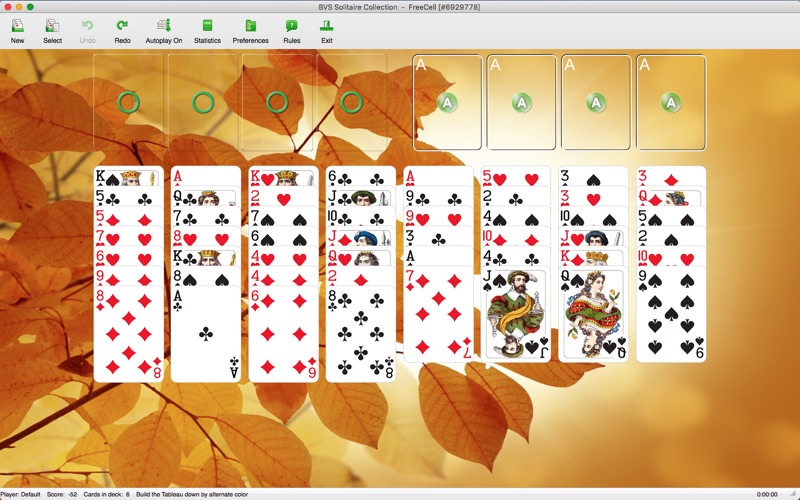800x500 pixels.
Task: Pick the Jack of spades card
Action: point(515,315)
